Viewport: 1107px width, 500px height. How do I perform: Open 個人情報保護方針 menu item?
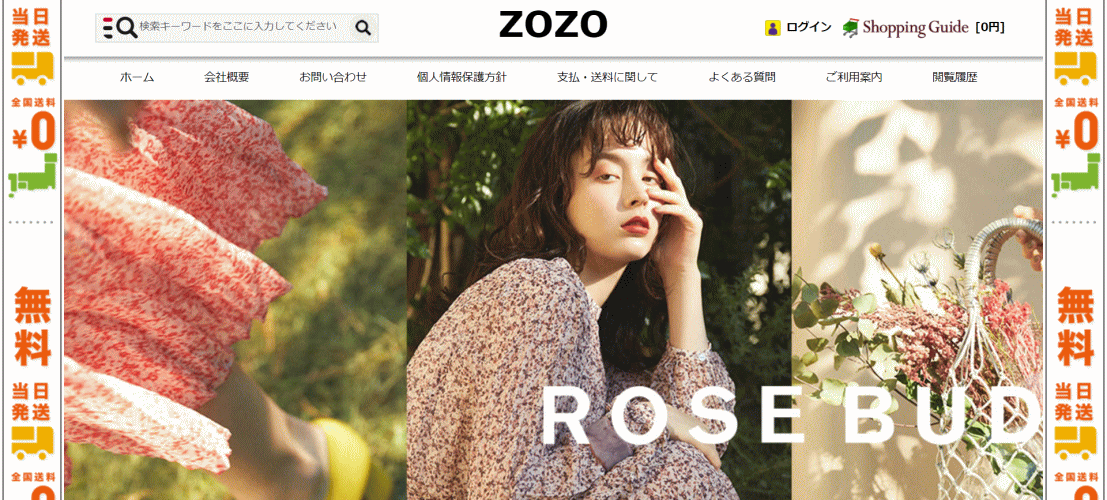462,78
